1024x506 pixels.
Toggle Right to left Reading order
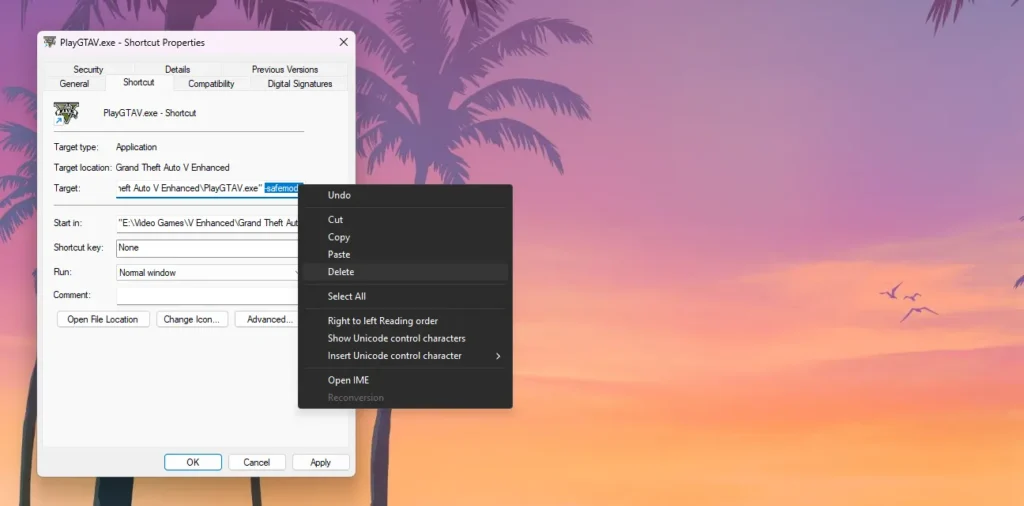405,321
